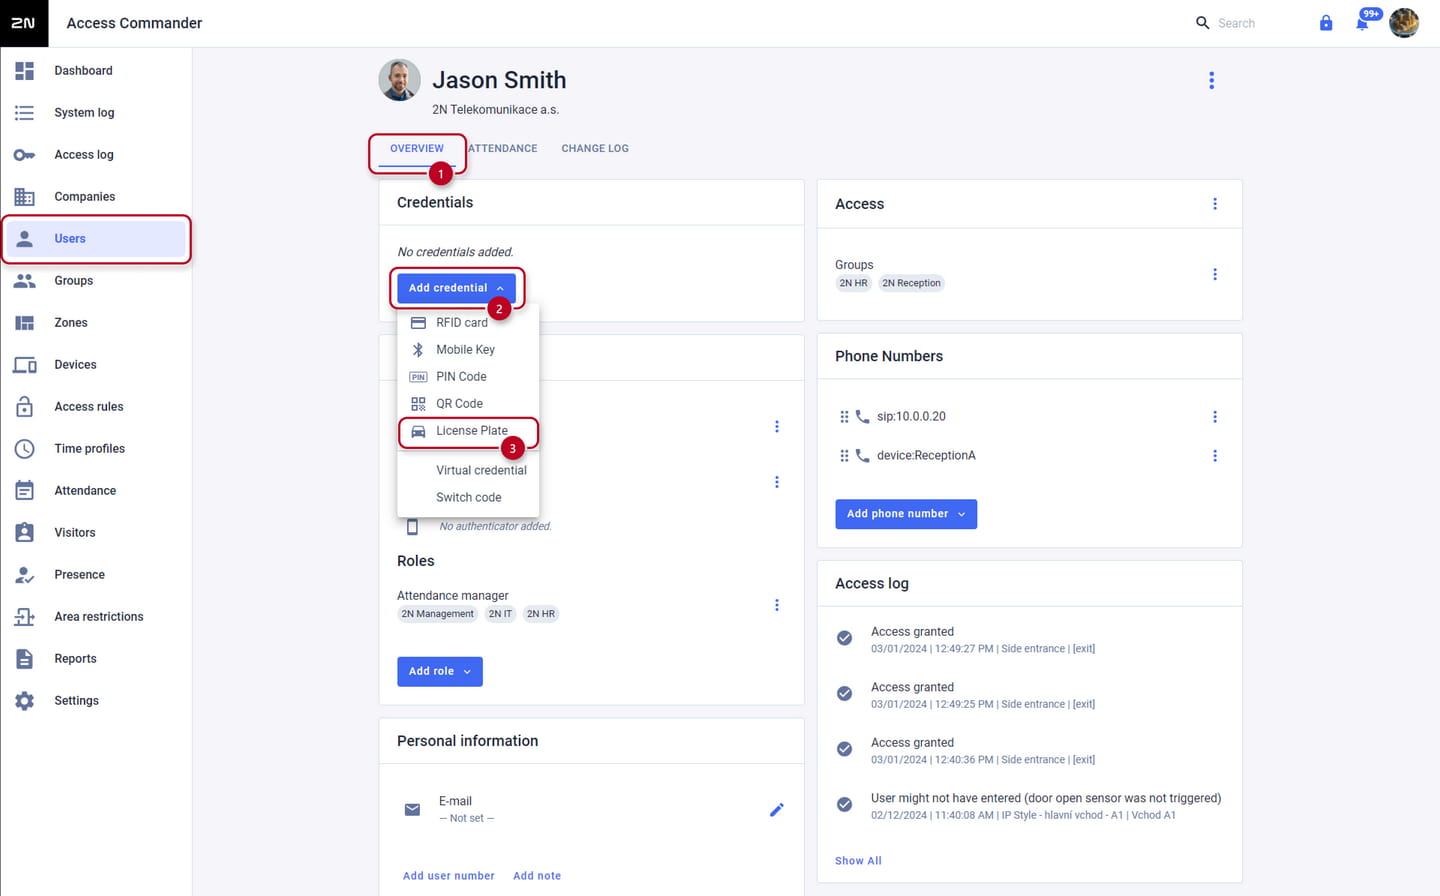Screen dimensions: 1440x896
Task: Click the 2N Management role chip
Action: tap(438, 614)
